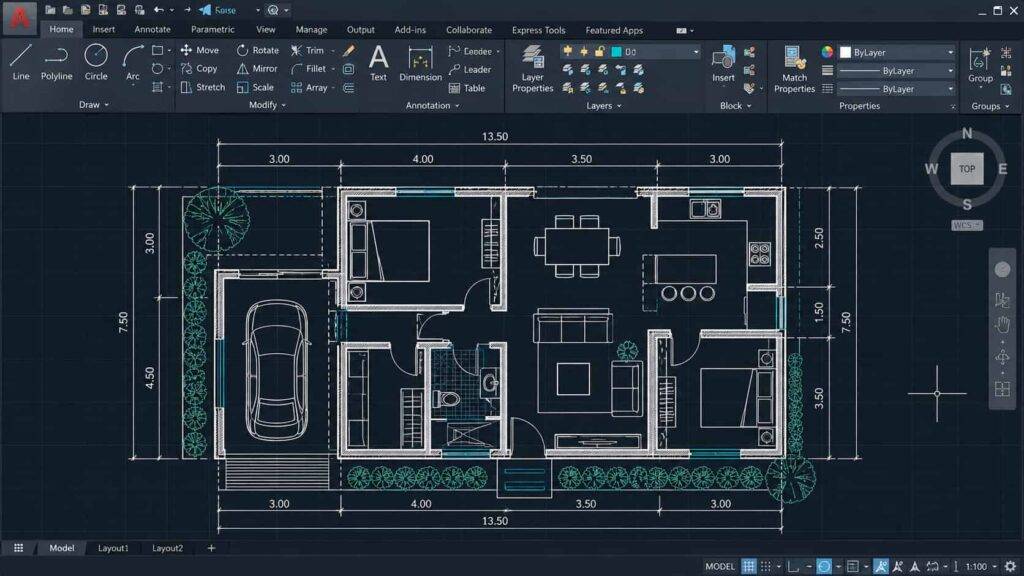Toggle the layer on/off lightbulb icon

click(567, 51)
